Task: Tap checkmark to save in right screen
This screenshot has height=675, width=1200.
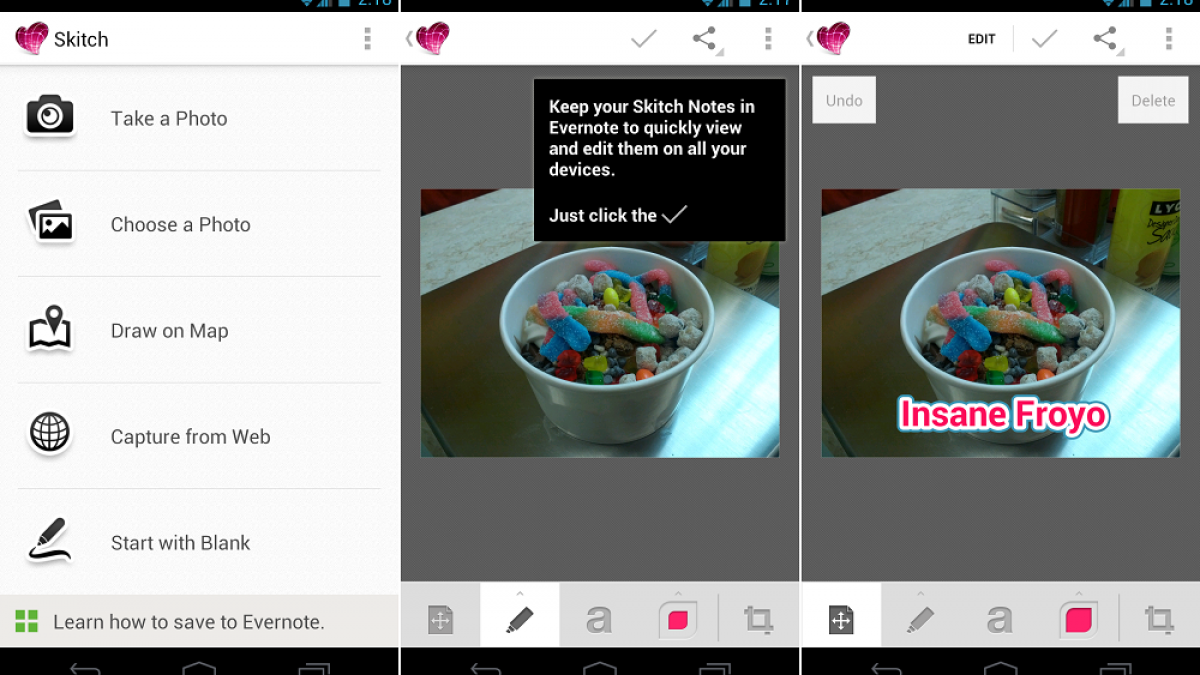Action: (x=1045, y=39)
